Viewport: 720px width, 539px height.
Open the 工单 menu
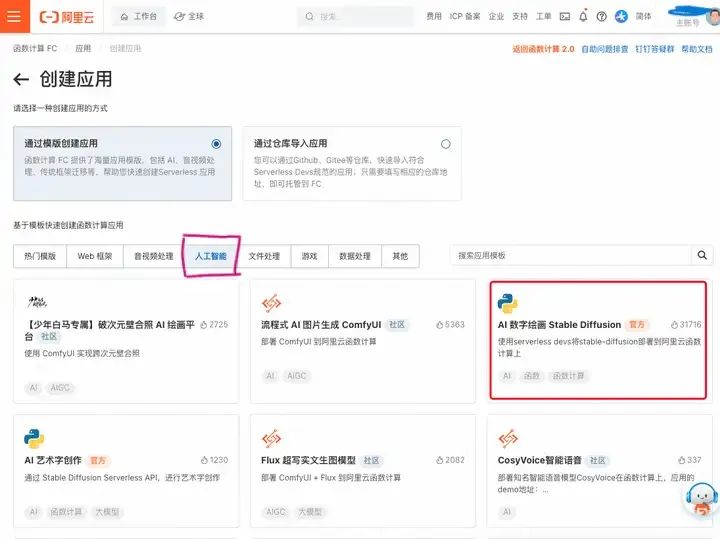[544, 17]
